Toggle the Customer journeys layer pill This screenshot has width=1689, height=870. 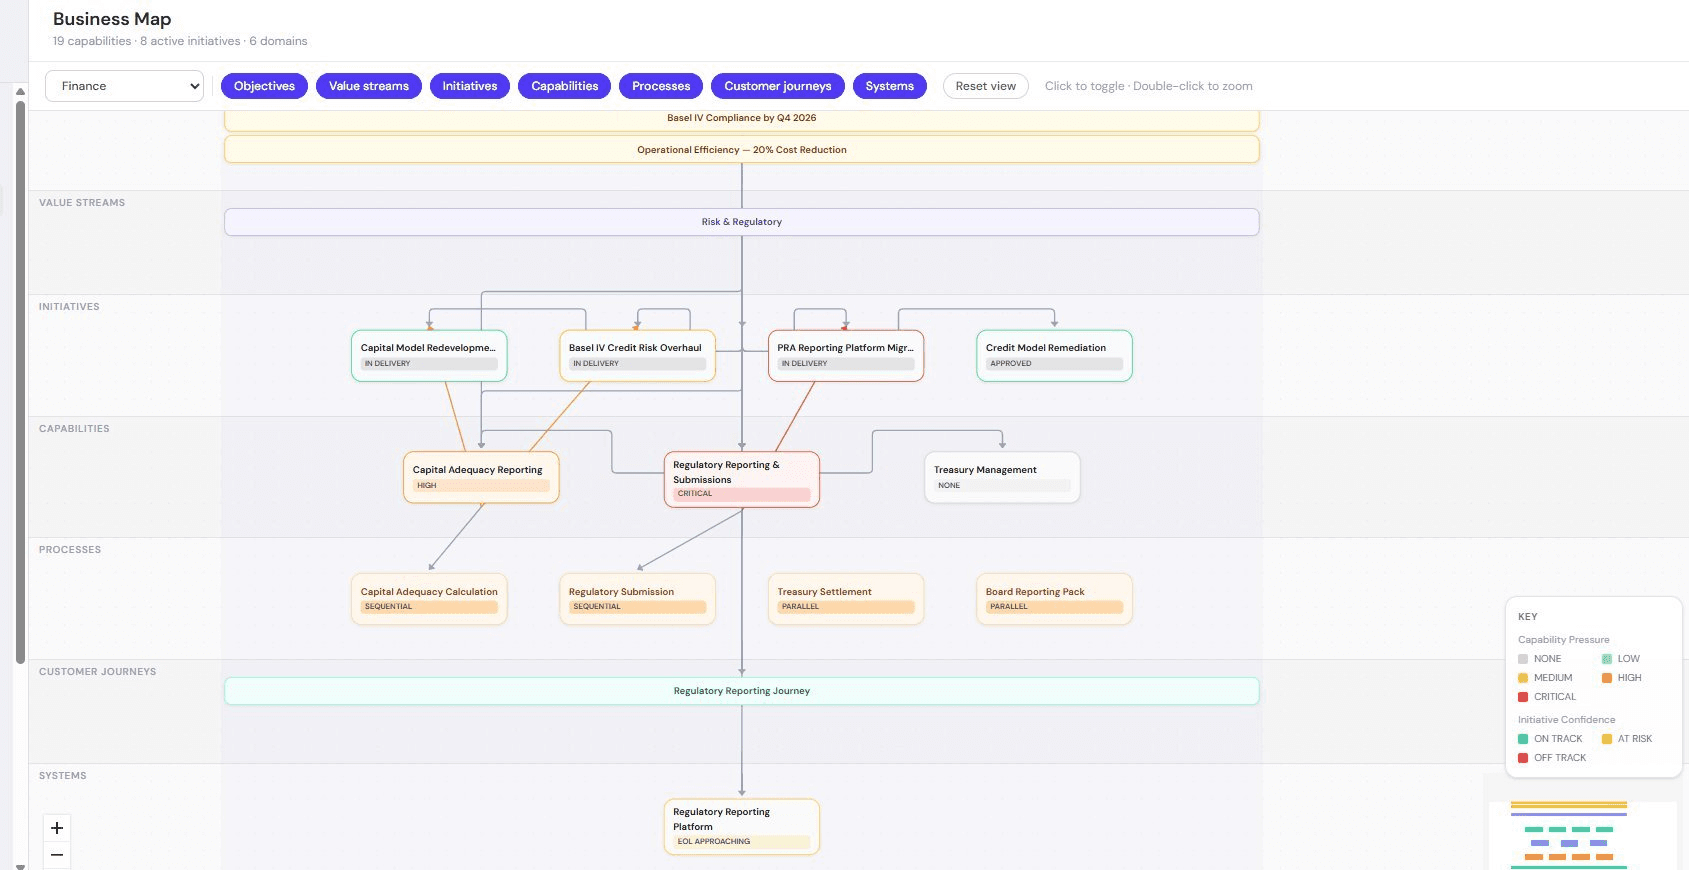778,86
